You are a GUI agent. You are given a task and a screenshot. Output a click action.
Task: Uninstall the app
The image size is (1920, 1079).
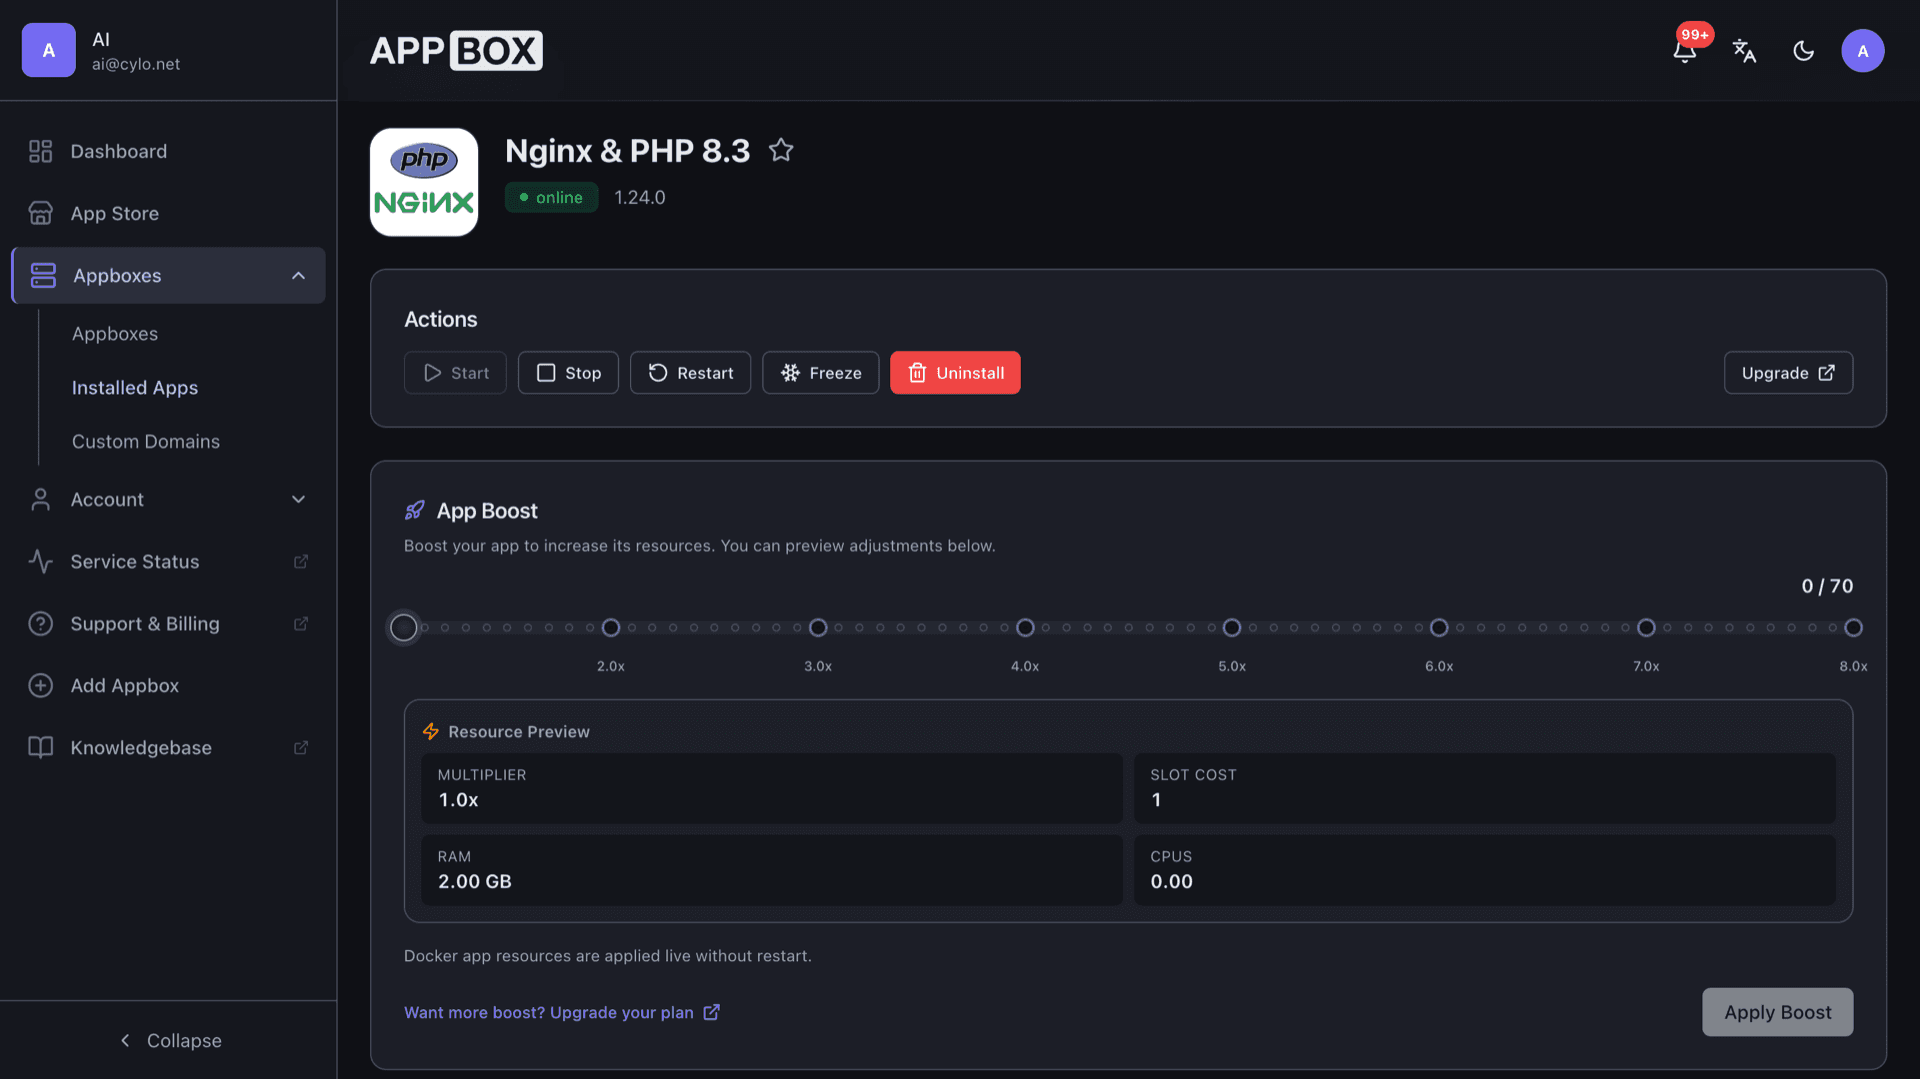coord(955,372)
